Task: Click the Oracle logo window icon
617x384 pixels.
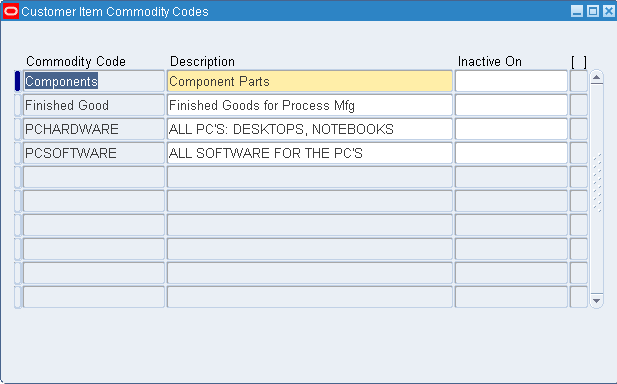Action: [x=11, y=11]
